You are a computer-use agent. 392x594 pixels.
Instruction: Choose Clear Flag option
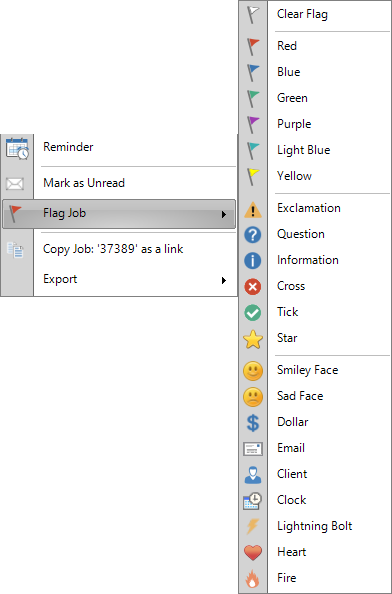pos(315,15)
